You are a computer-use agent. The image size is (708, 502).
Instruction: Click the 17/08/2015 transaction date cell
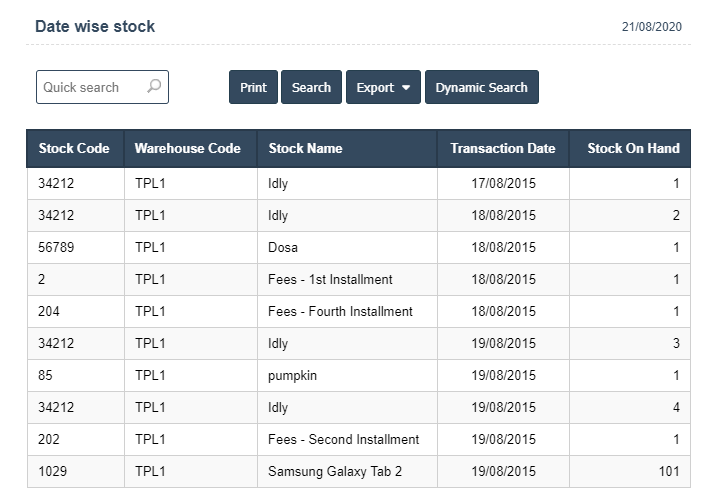coord(502,183)
